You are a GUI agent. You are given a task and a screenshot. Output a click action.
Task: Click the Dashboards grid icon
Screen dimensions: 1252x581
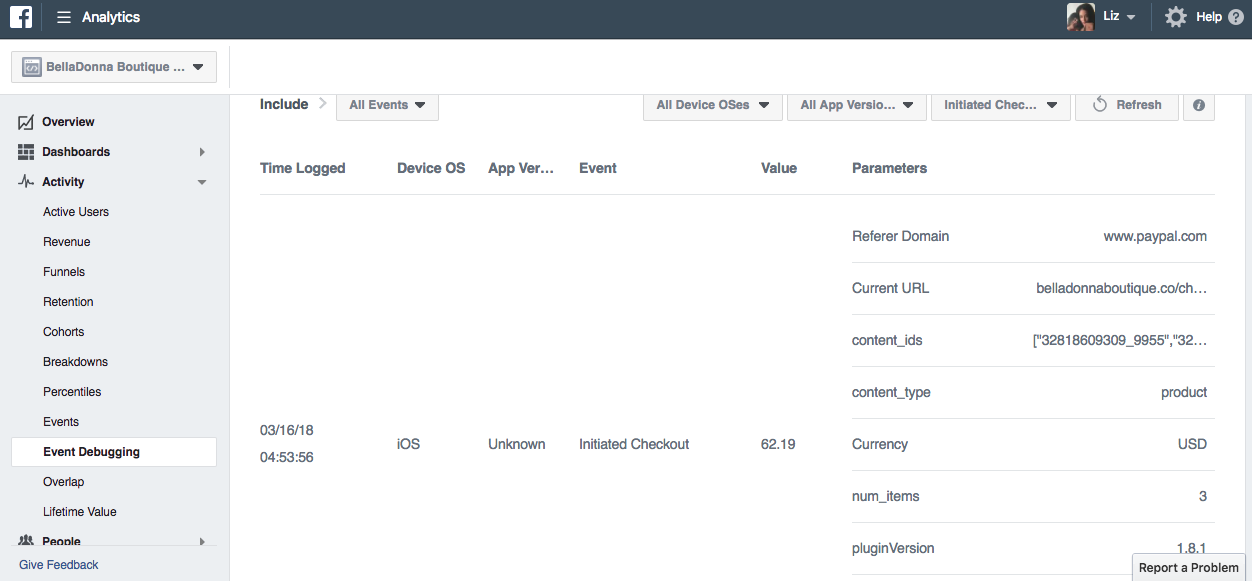(x=27, y=152)
